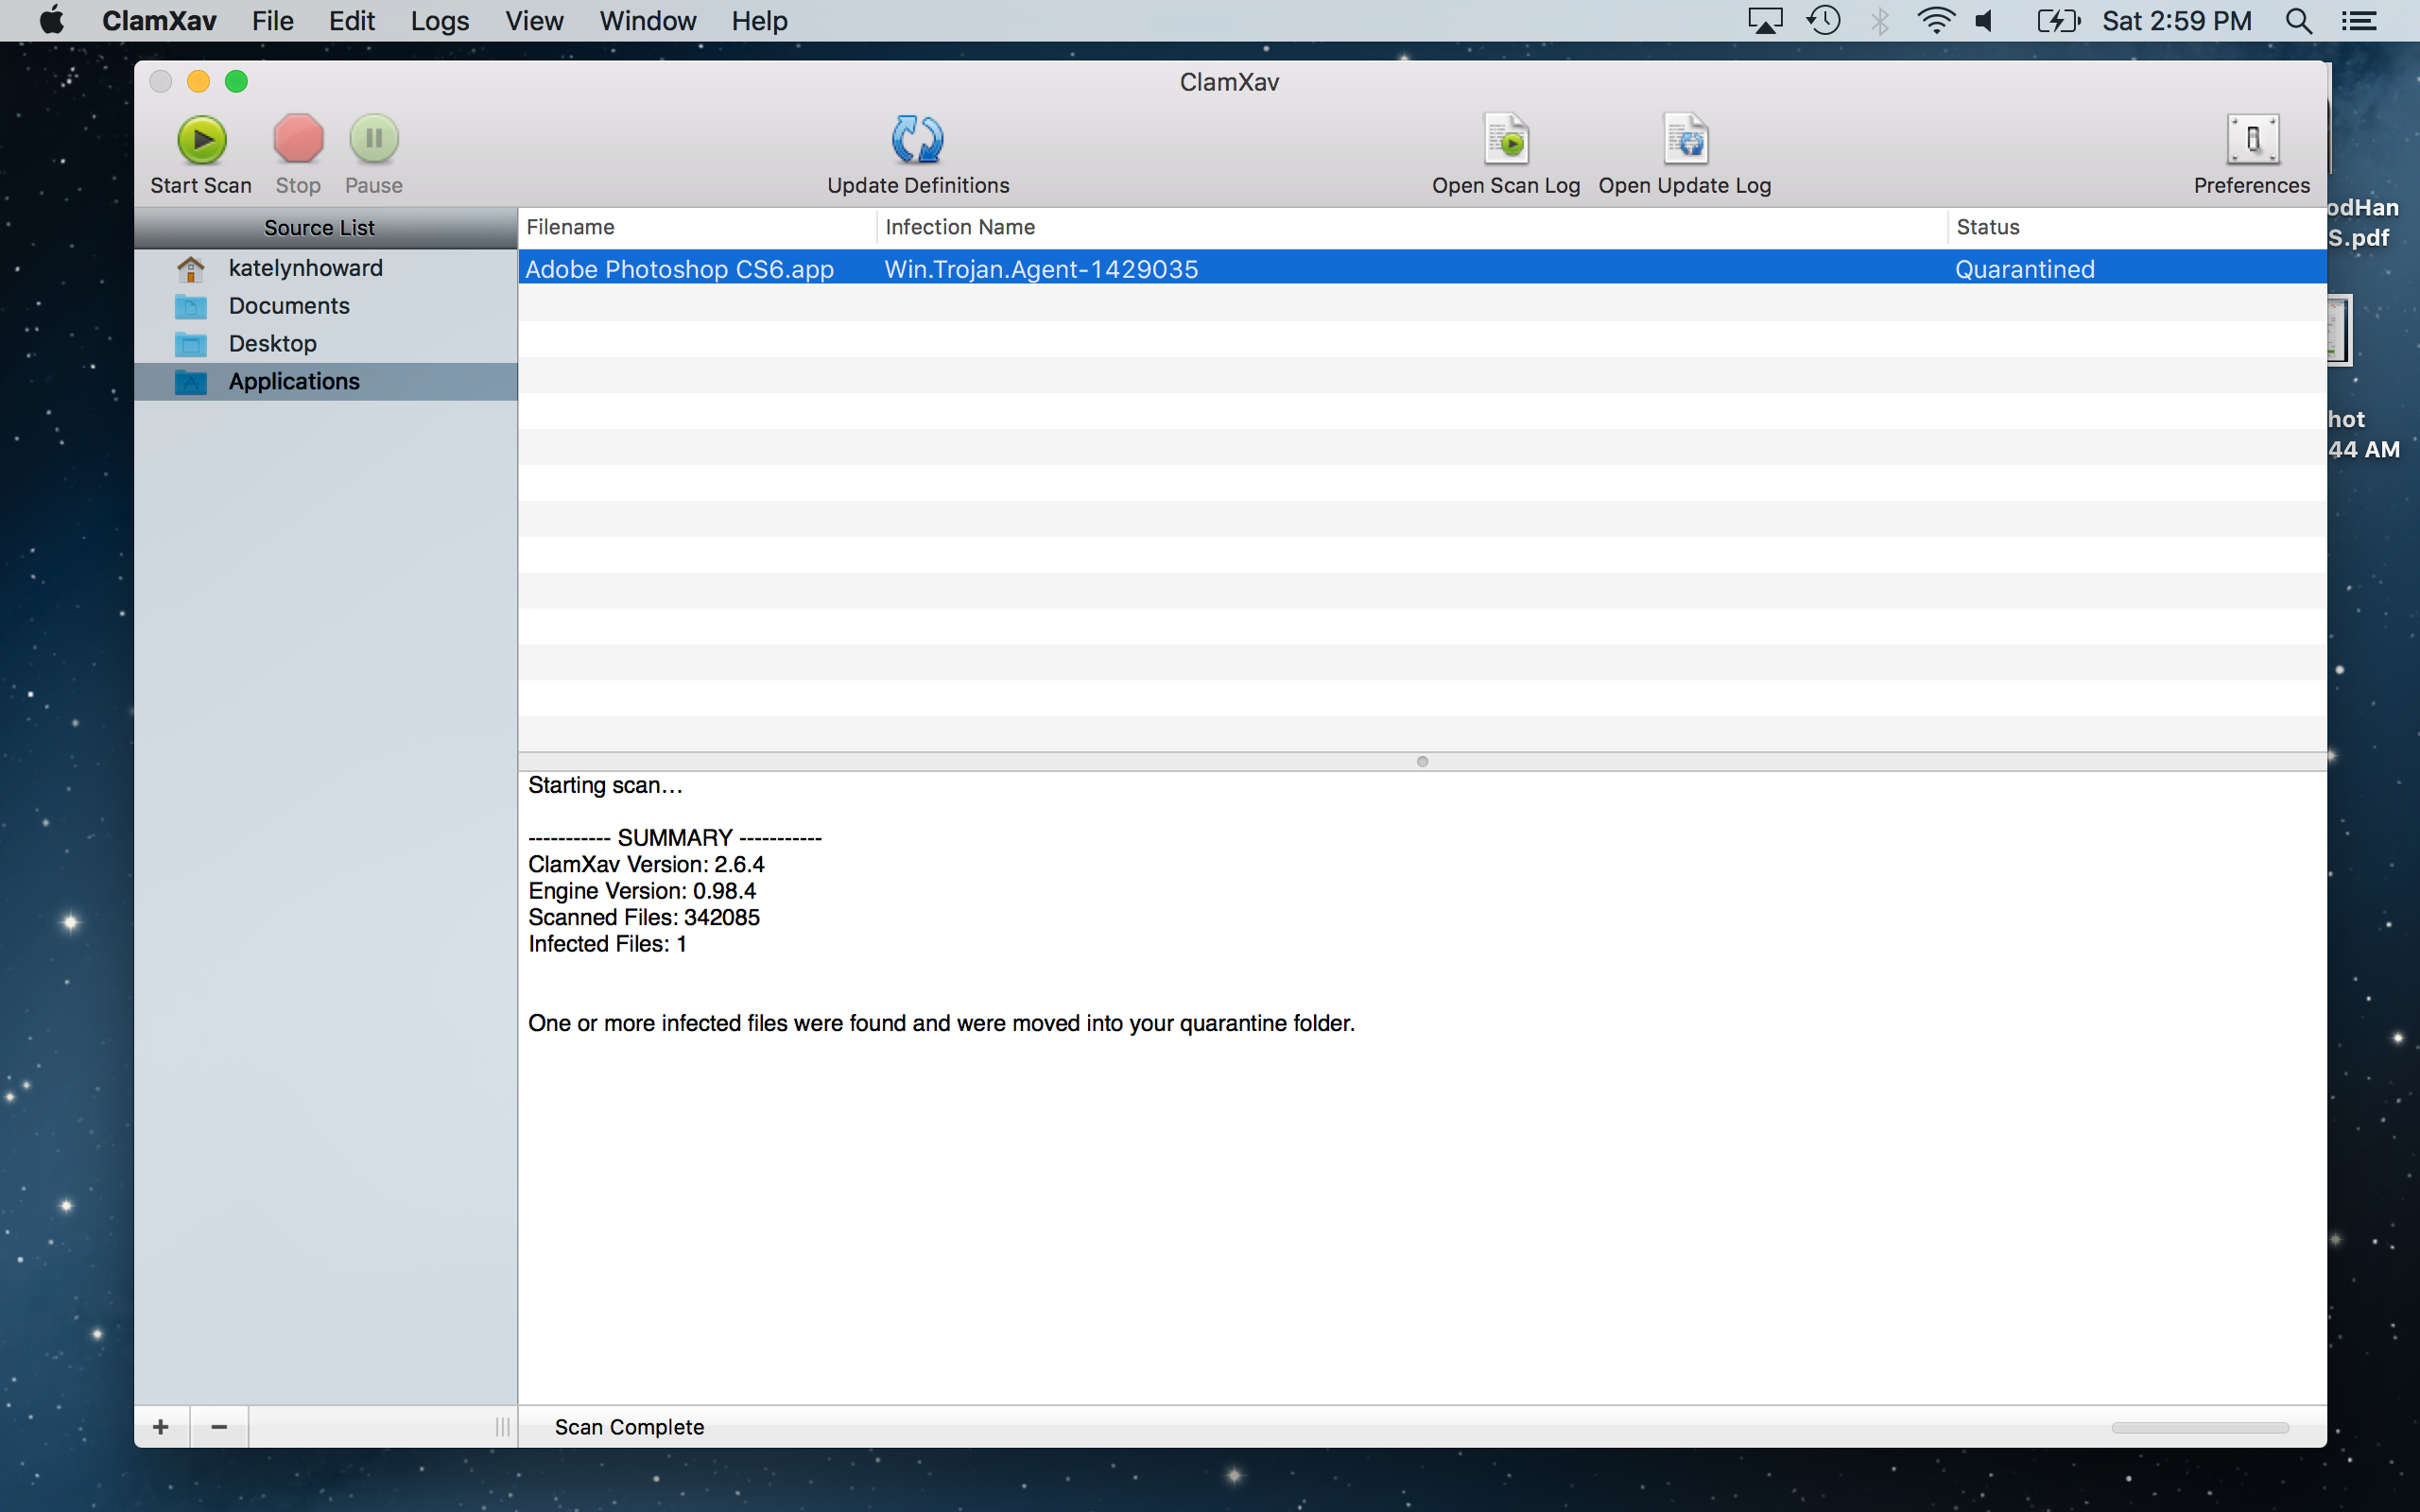Open Scan Log from toolbar
This screenshot has width=2420, height=1512.
click(x=1506, y=140)
